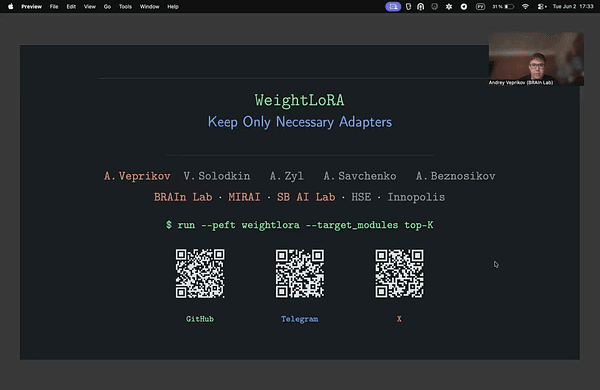Click the BRAIn Lab affiliation
600x390 pixels.
pos(183,197)
